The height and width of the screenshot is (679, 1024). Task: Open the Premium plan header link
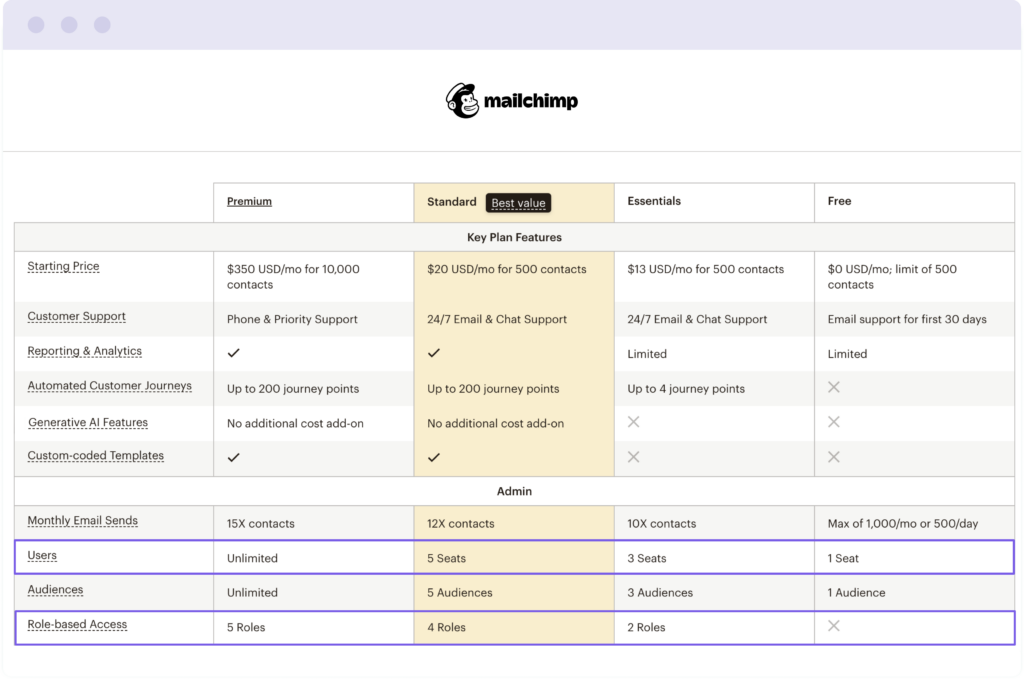(249, 201)
